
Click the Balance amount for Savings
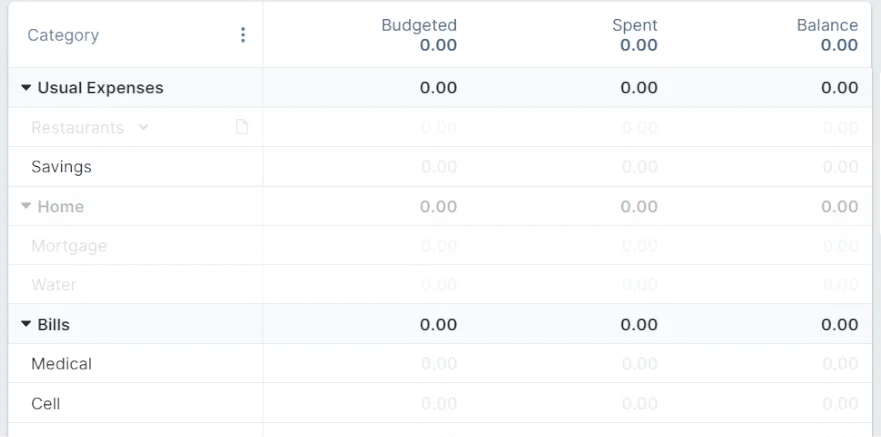(839, 167)
